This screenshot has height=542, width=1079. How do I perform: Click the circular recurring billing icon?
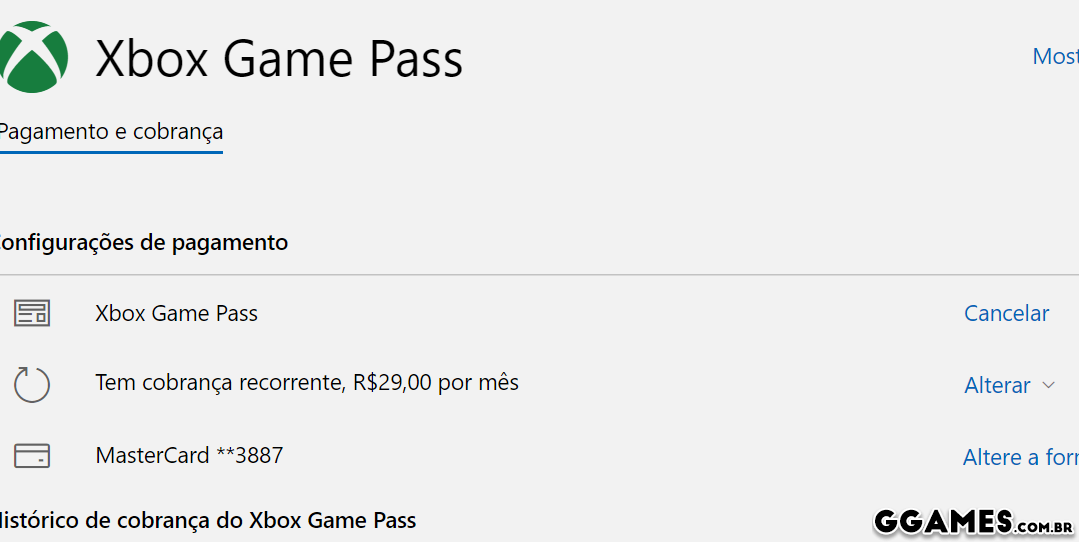point(31,384)
